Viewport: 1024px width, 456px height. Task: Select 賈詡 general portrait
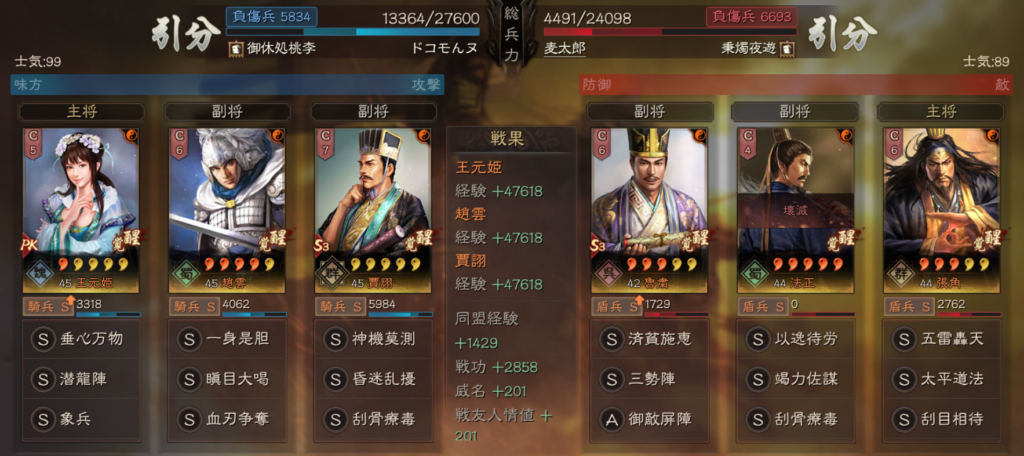pyautogui.click(x=374, y=210)
